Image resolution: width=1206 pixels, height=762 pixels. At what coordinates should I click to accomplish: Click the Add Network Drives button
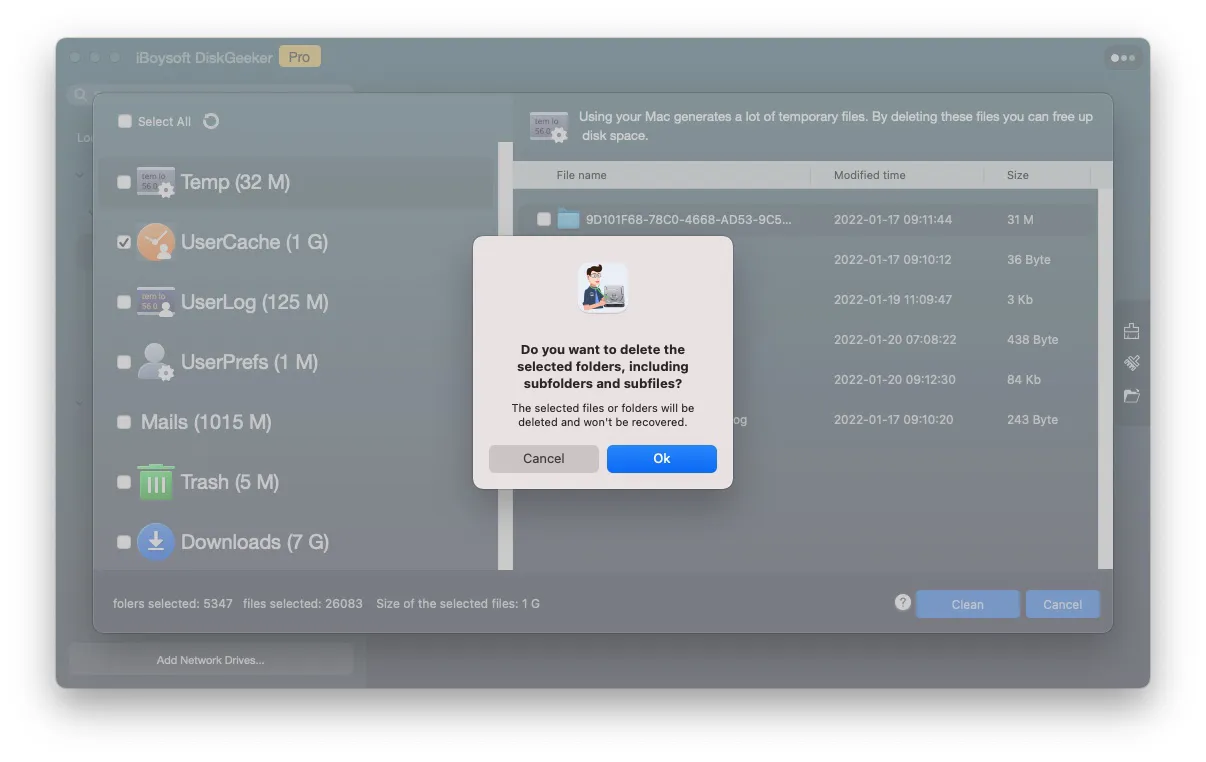click(210, 660)
